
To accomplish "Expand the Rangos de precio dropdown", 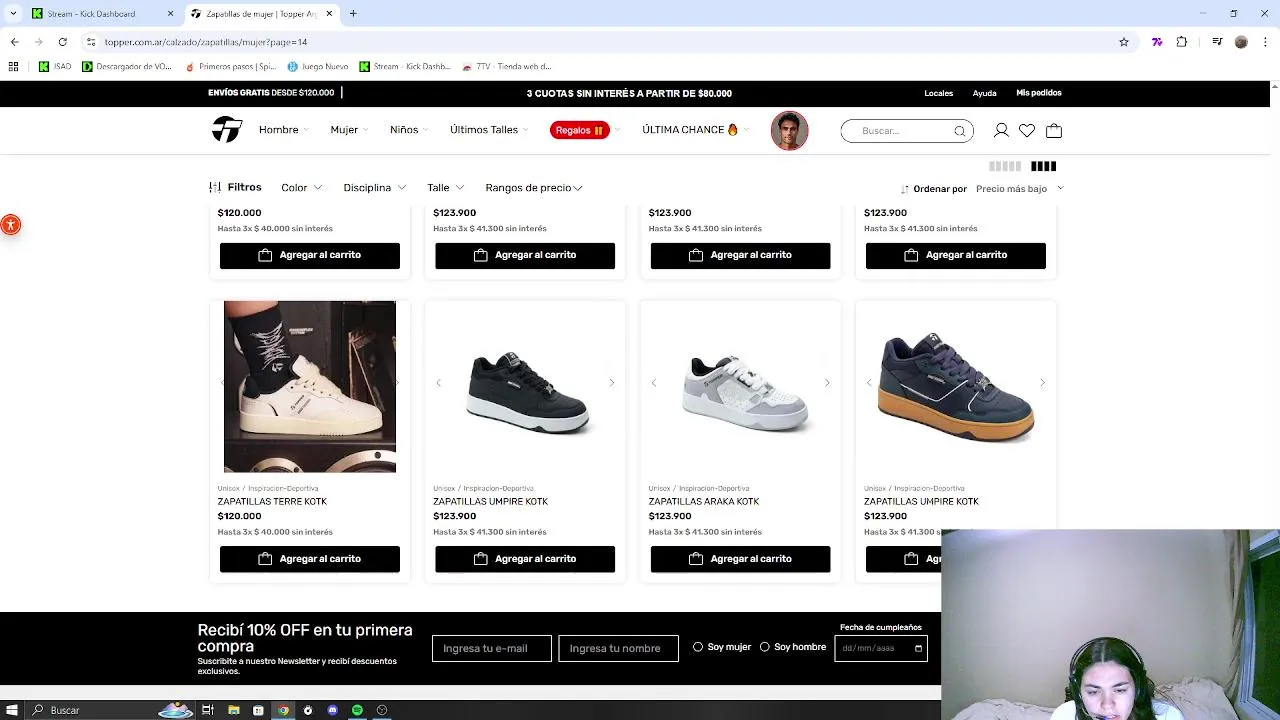I will pos(534,188).
